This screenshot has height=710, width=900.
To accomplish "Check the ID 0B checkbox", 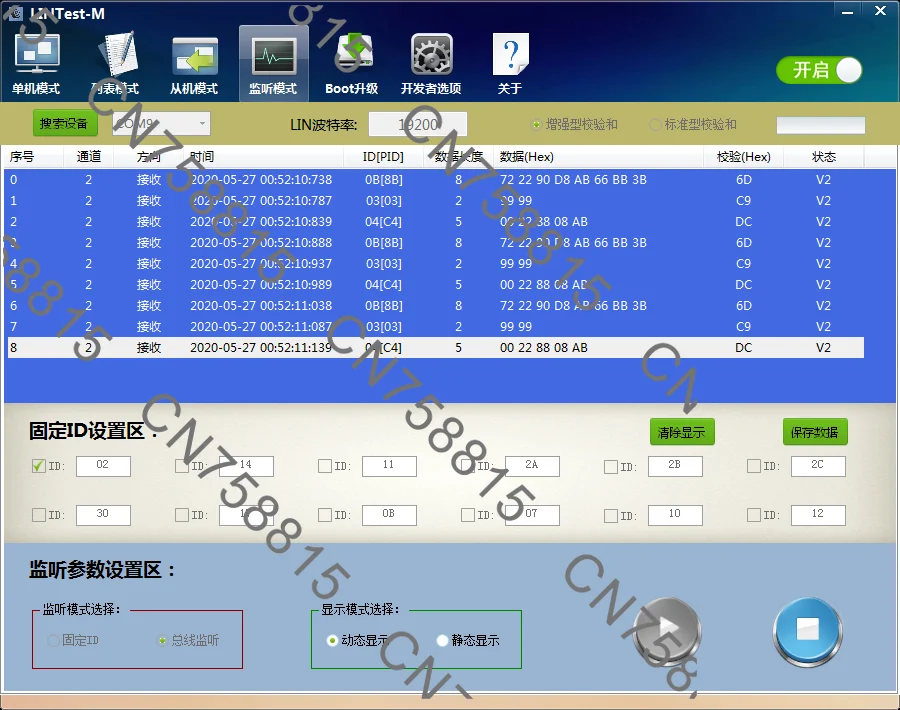I will click(325, 515).
